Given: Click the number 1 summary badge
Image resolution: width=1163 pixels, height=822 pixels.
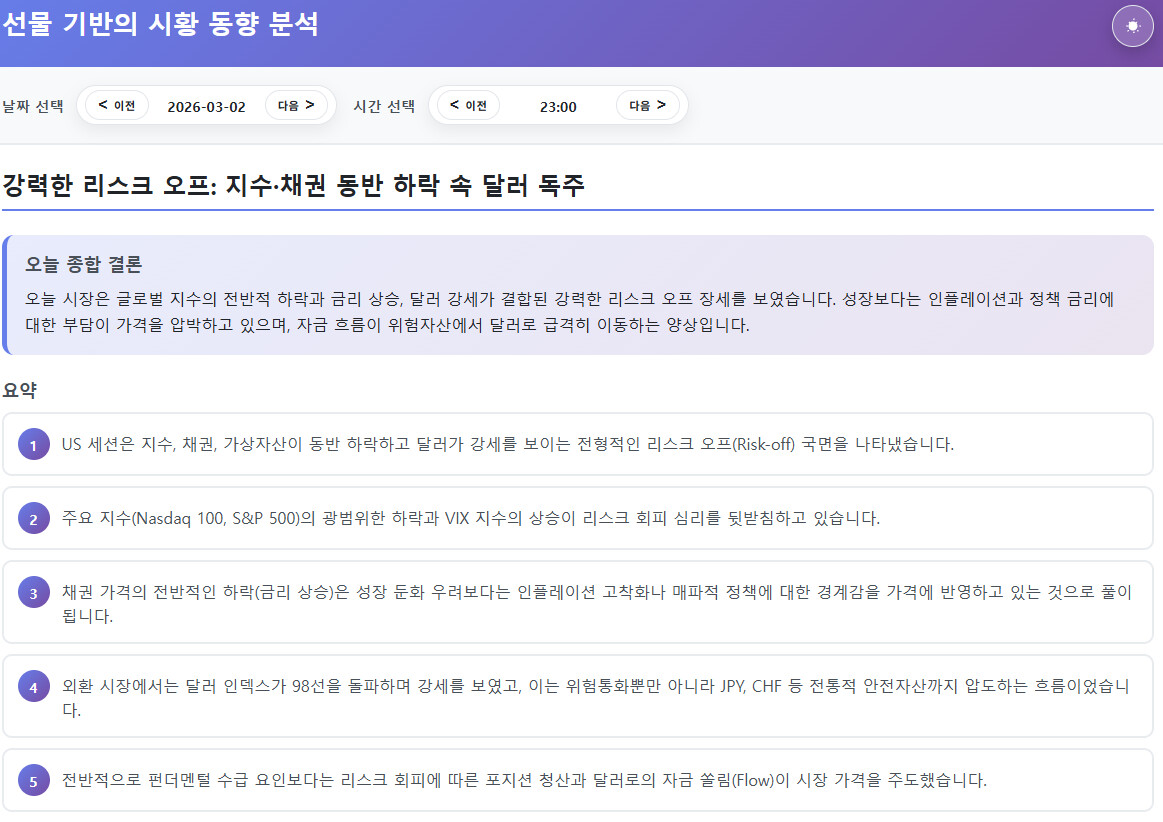Looking at the screenshot, I should coord(33,445).
